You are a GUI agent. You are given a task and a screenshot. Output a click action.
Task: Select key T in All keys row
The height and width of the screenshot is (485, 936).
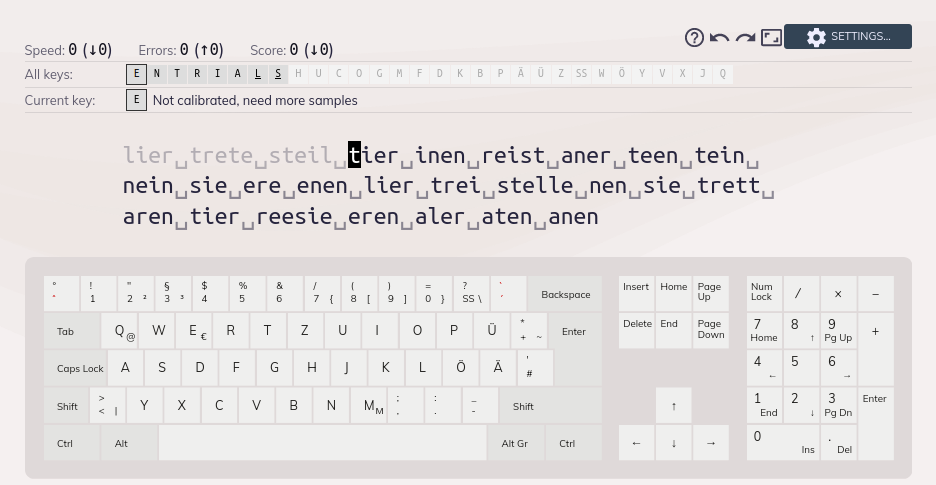point(177,74)
